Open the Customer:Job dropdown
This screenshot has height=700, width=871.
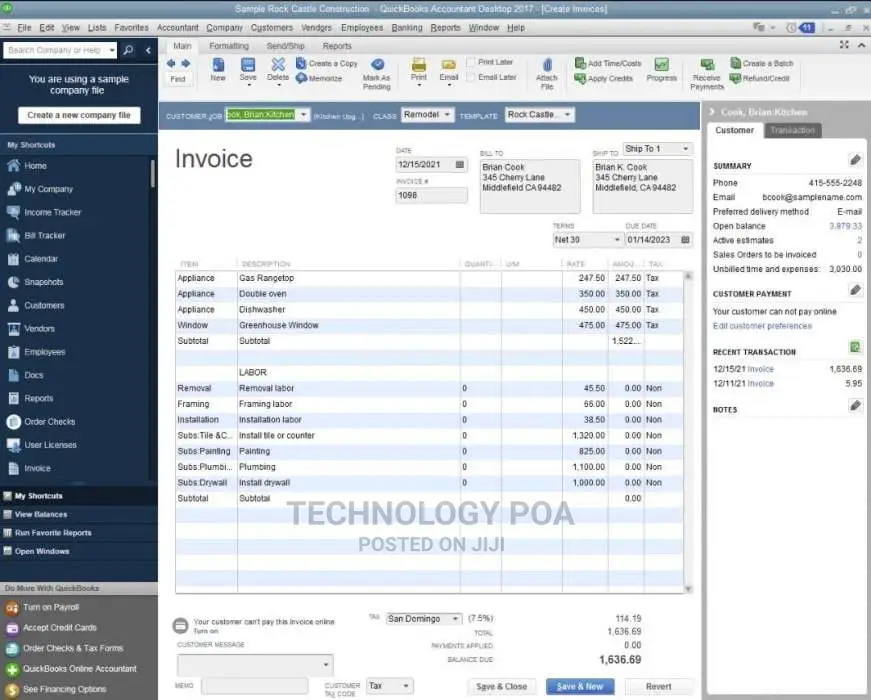303,115
